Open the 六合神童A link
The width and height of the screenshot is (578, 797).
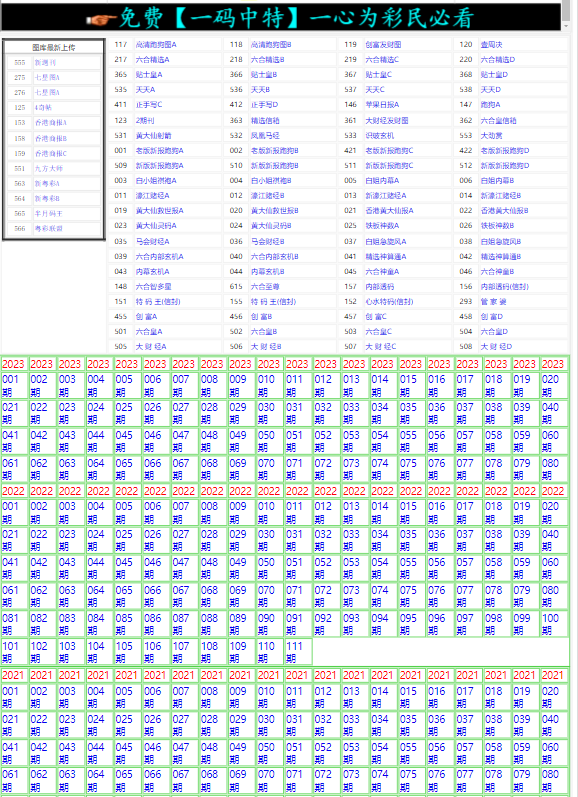point(382,272)
